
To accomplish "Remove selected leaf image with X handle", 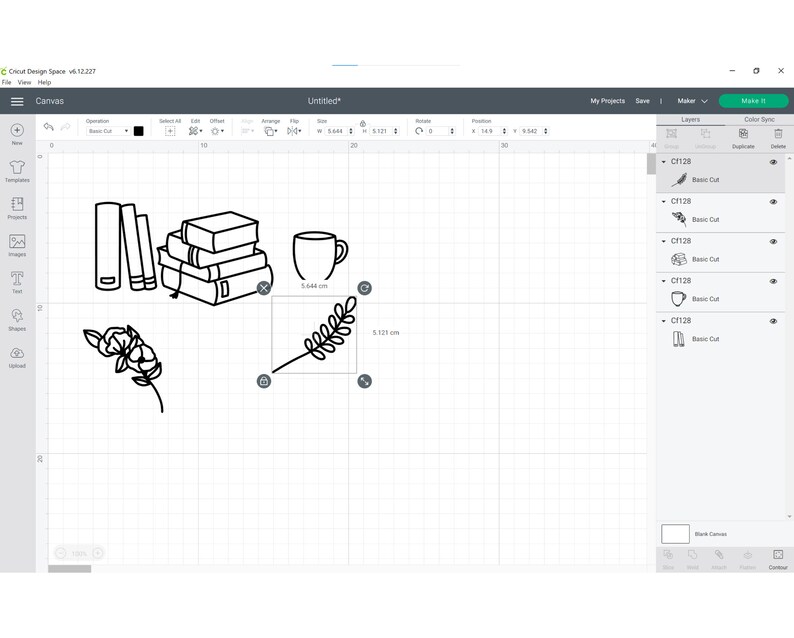I will [264, 288].
